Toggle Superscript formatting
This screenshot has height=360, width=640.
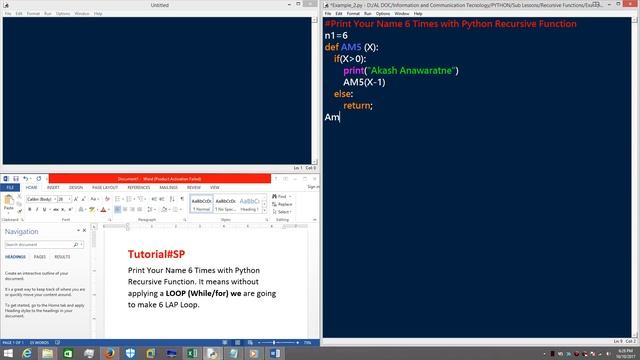click(70, 209)
